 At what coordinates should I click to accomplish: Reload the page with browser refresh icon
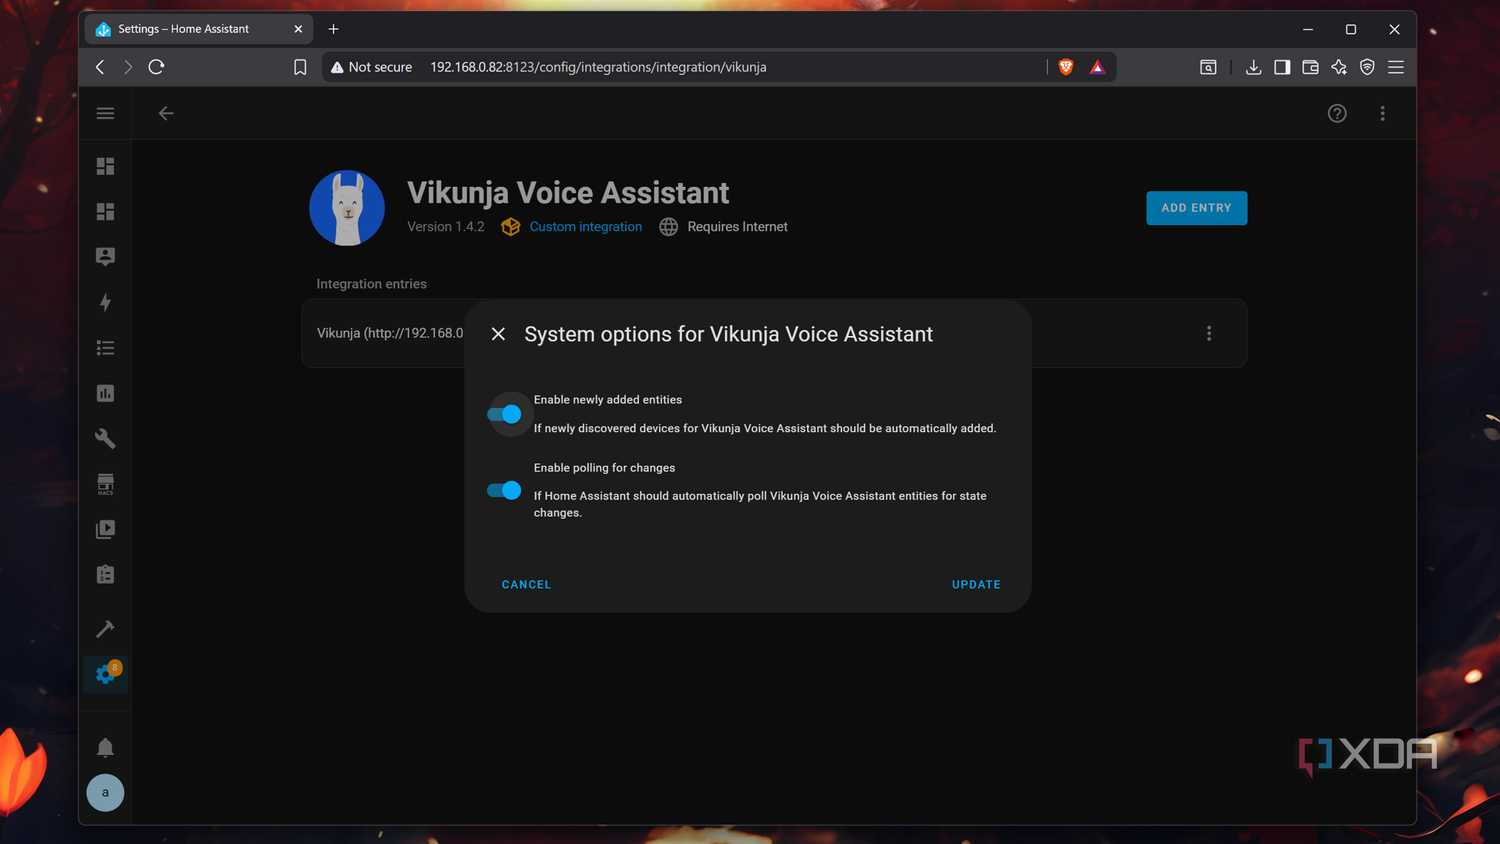pyautogui.click(x=156, y=67)
